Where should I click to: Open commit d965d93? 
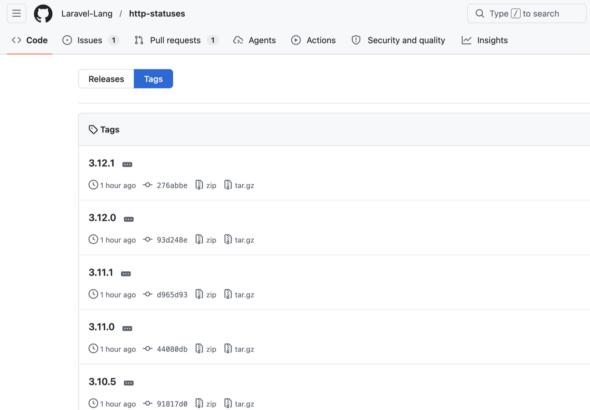(x=172, y=295)
